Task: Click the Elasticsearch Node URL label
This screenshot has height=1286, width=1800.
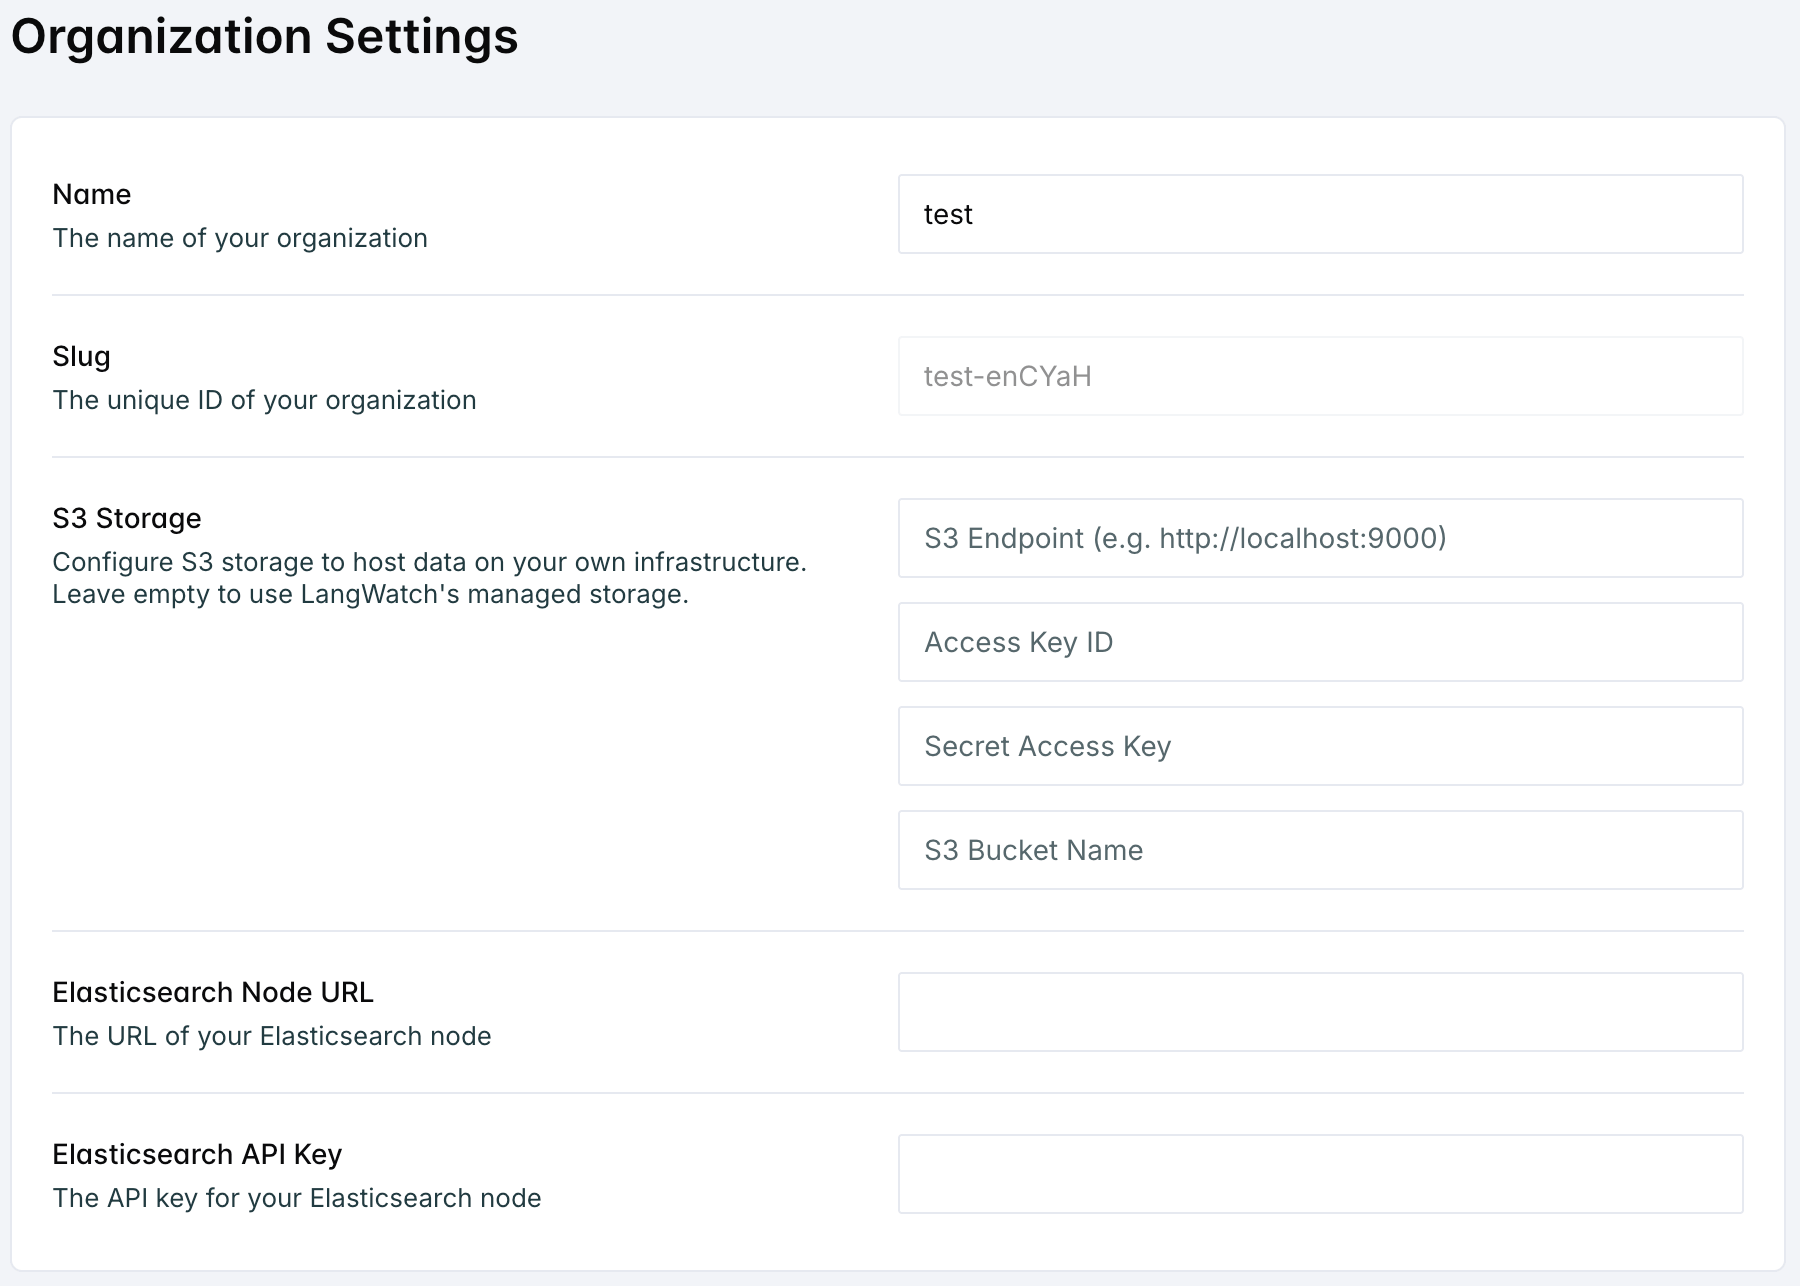Action: pyautogui.click(x=213, y=992)
